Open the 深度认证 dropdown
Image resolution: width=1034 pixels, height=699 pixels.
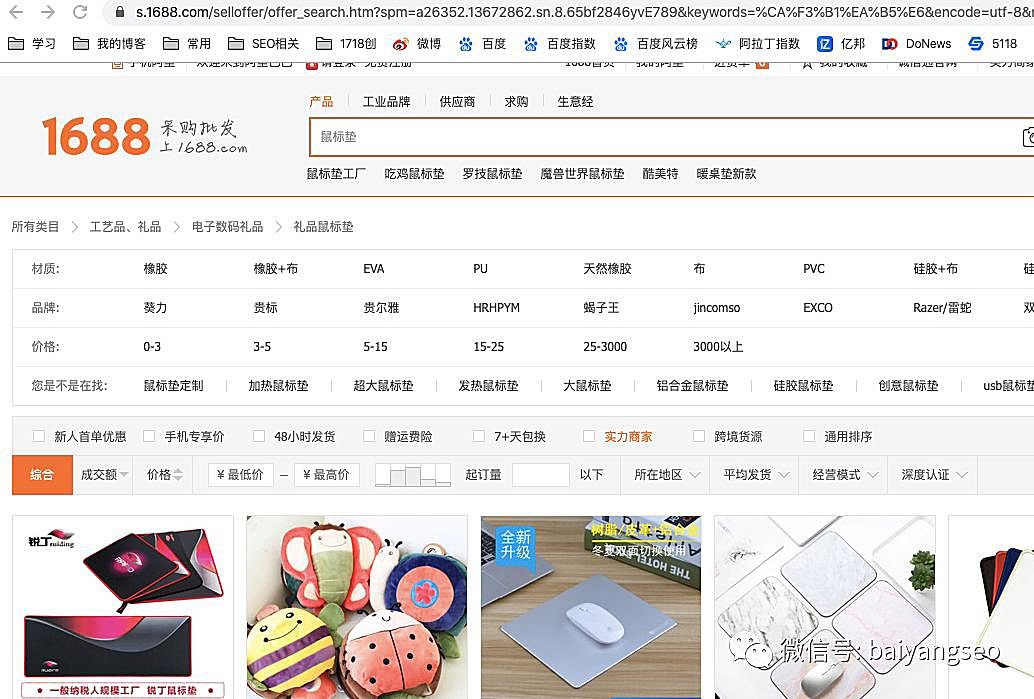[x=932, y=475]
